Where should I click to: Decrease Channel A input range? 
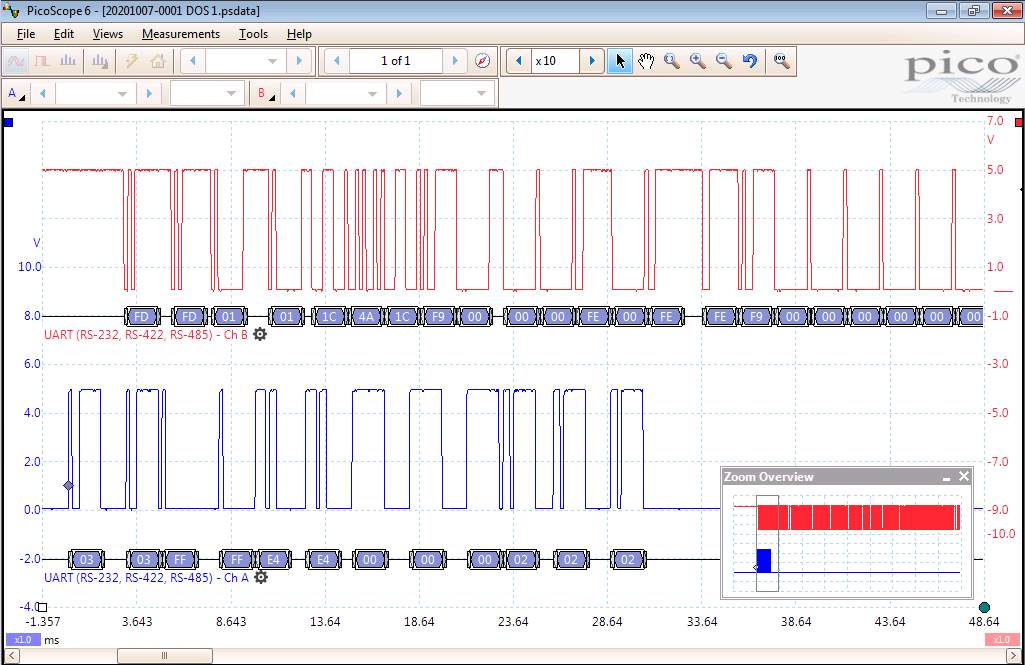[x=42, y=94]
